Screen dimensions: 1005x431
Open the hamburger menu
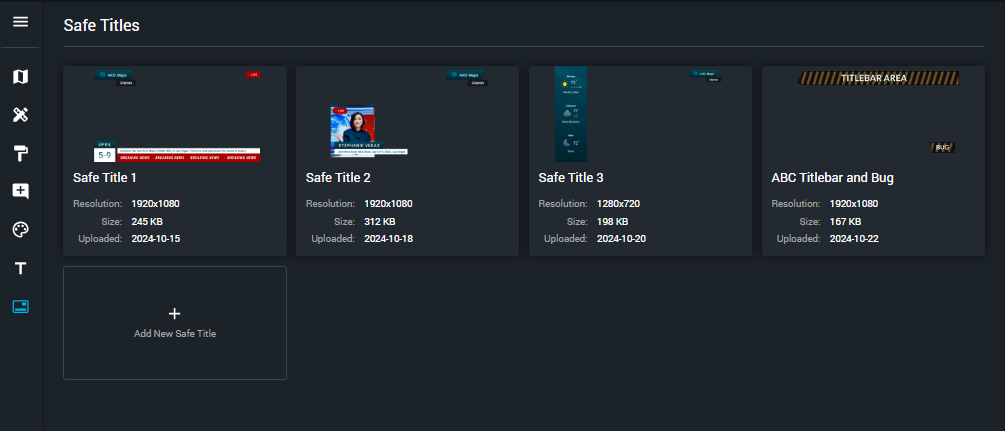click(x=20, y=22)
